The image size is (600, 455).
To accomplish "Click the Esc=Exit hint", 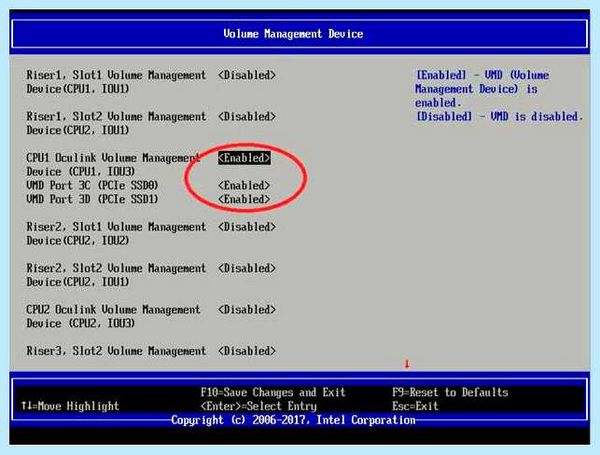I will pos(415,406).
